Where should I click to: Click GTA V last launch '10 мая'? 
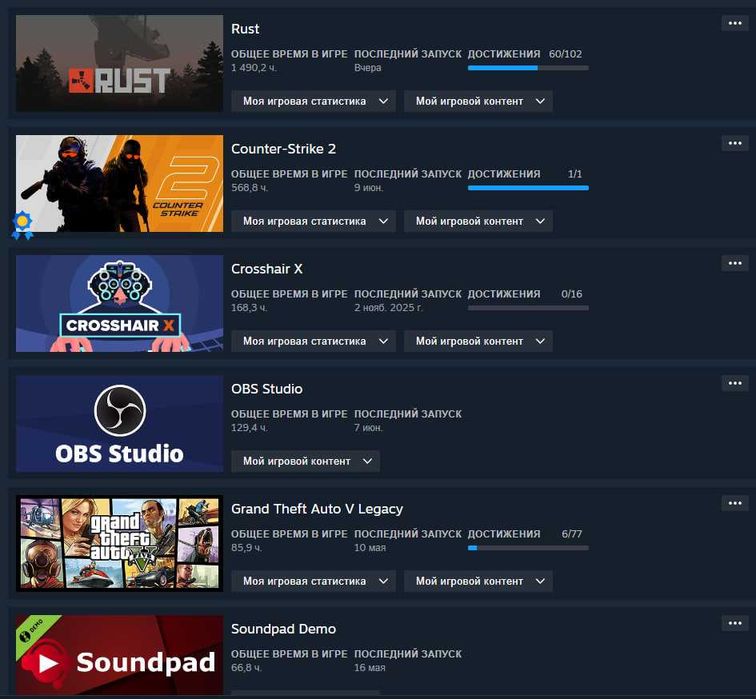tap(370, 548)
